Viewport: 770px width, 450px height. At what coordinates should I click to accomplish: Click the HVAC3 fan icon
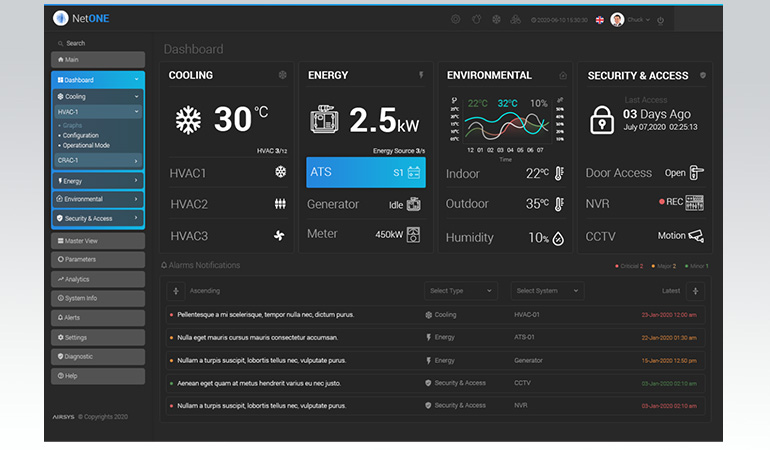coord(280,236)
